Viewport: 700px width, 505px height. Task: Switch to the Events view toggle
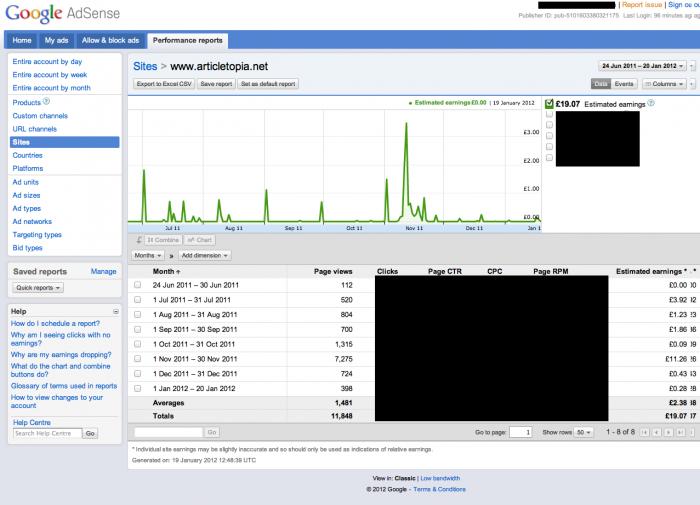624,83
